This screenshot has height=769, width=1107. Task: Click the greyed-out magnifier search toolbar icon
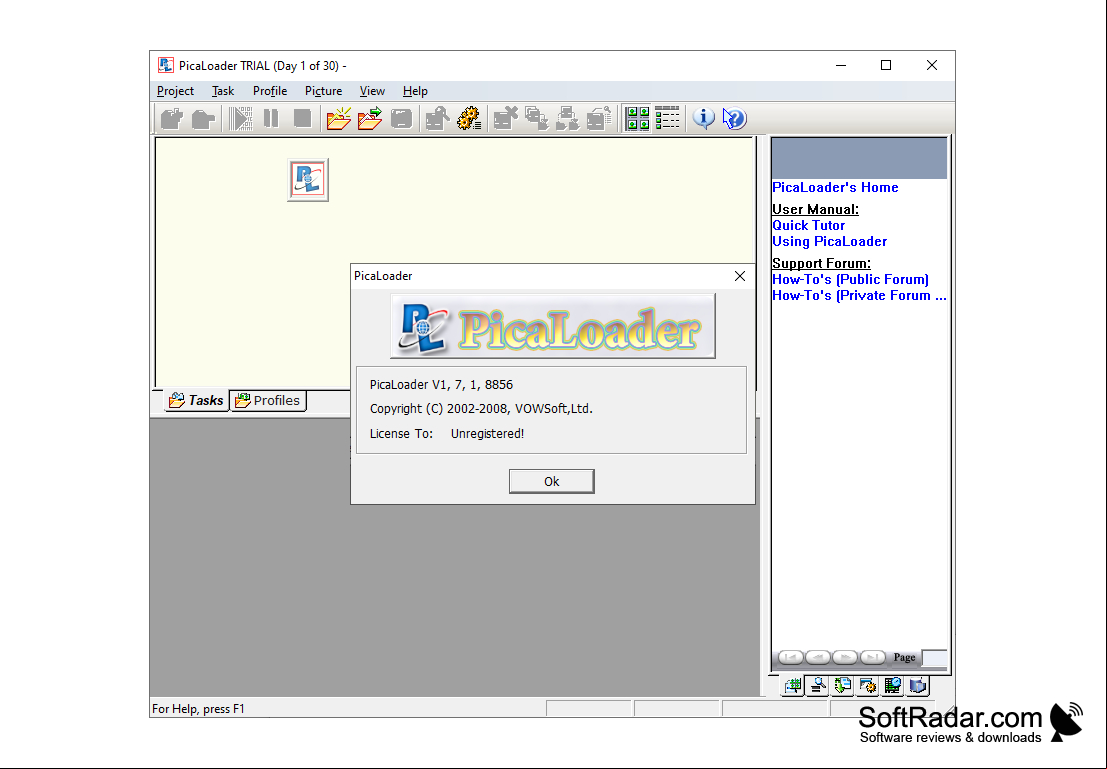438,119
